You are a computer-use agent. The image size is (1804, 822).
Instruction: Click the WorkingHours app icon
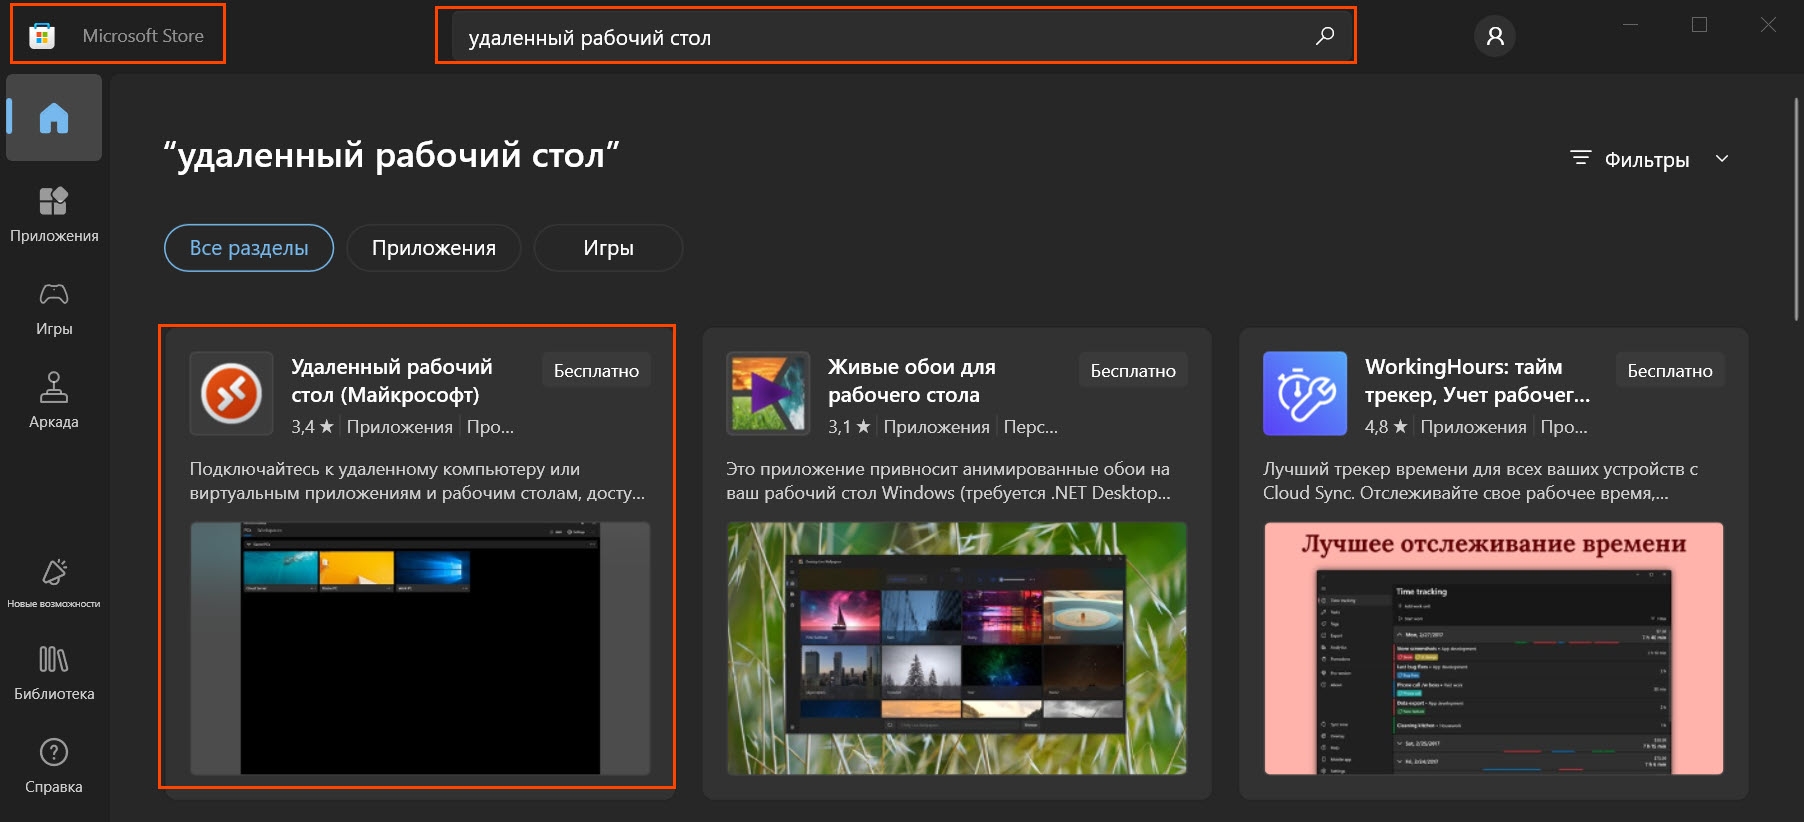1304,393
